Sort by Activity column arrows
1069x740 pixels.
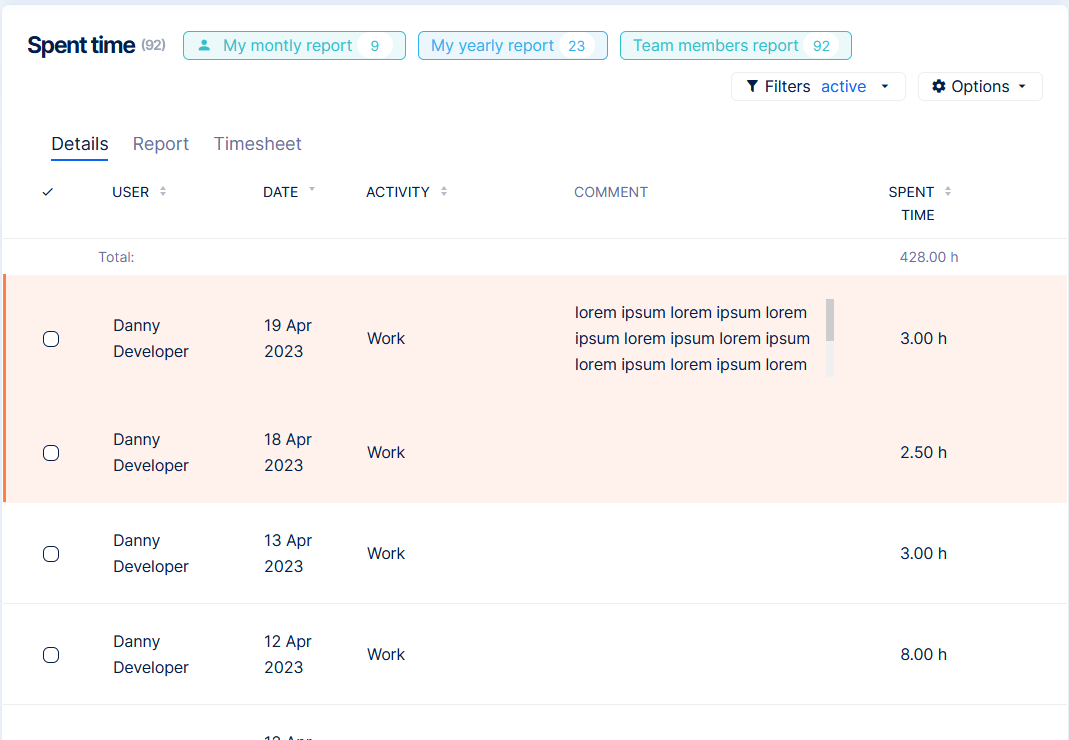[x=444, y=191]
